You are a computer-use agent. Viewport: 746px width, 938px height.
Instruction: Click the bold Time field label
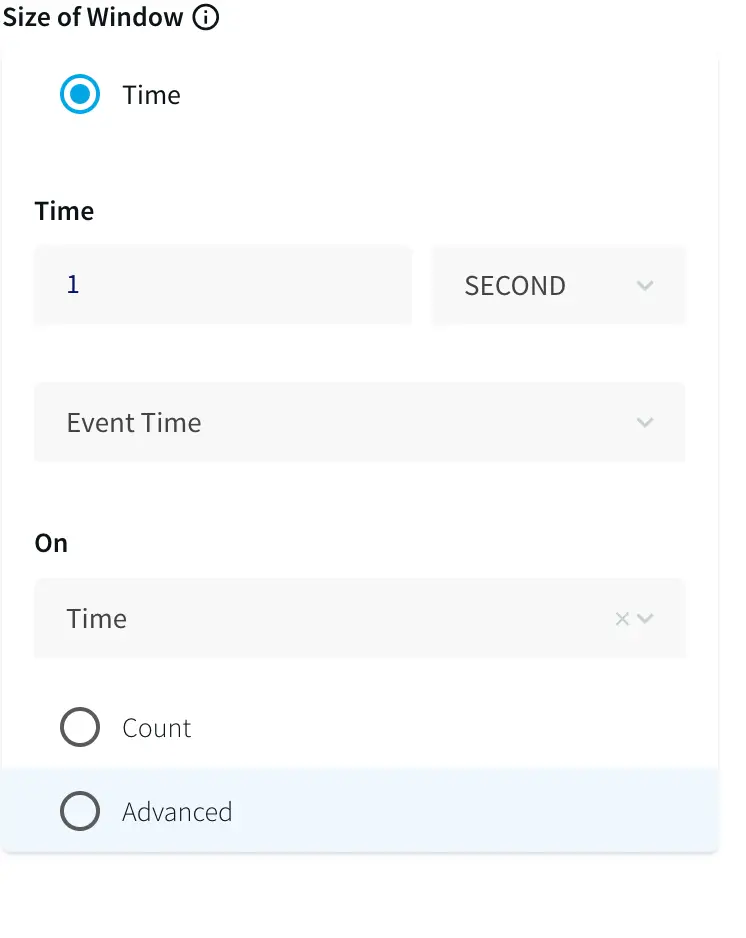(64, 211)
